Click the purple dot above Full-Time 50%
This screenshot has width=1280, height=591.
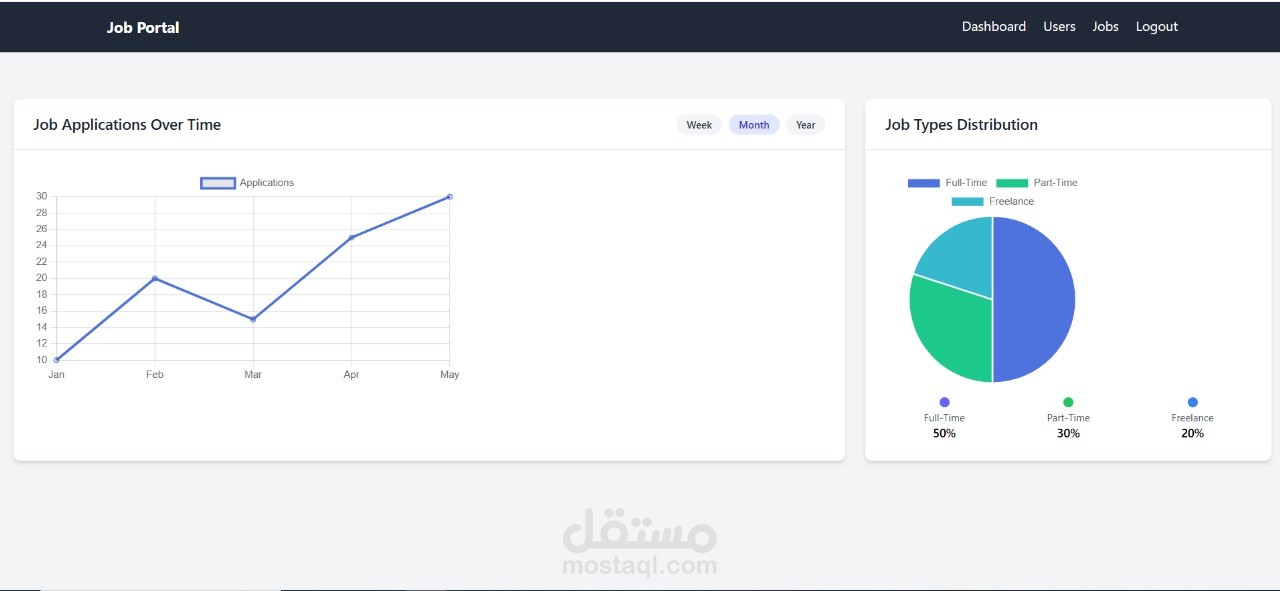(x=944, y=402)
